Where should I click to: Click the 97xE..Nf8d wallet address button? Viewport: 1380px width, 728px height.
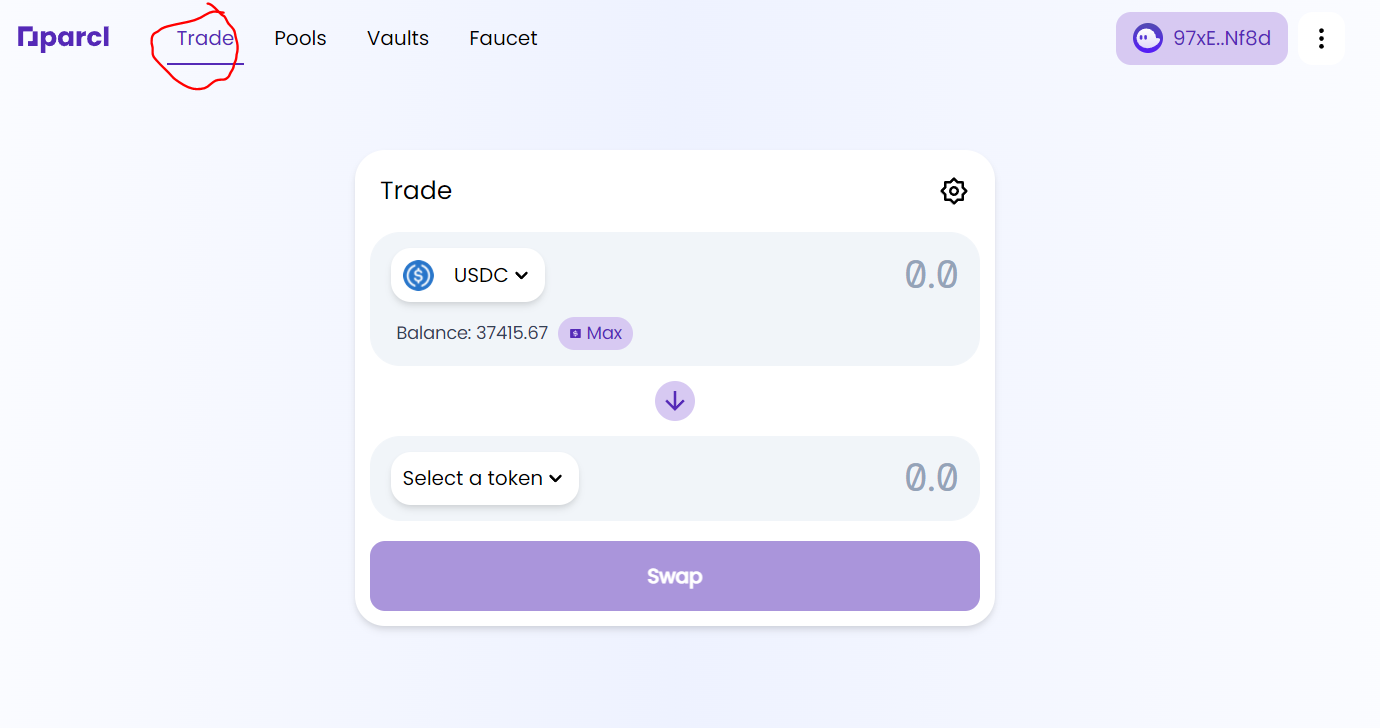pyautogui.click(x=1202, y=39)
